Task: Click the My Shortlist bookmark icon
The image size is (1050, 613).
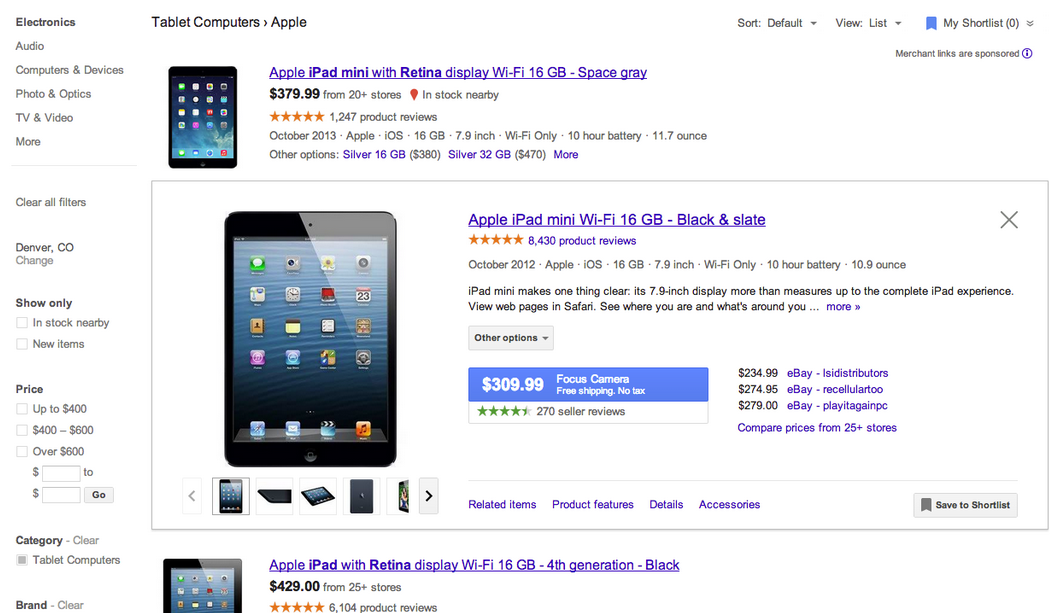Action: point(931,23)
